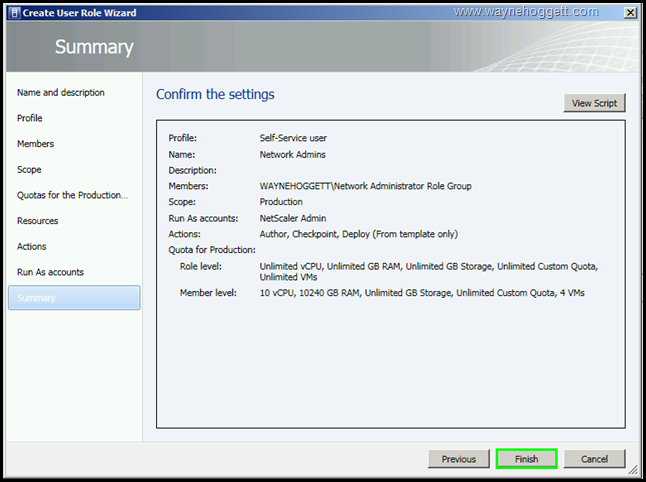Screen dimensions: 646x482
Task: Open the View Script button
Action: (595, 103)
